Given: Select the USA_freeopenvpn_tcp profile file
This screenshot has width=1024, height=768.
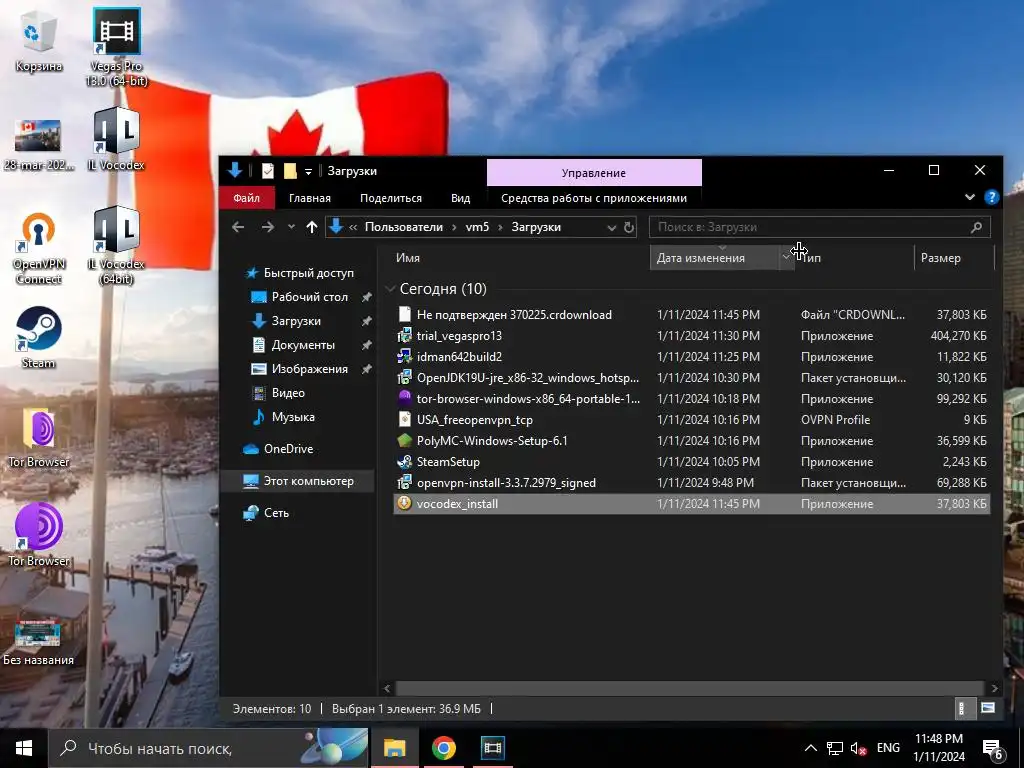Looking at the screenshot, I should point(692,420).
